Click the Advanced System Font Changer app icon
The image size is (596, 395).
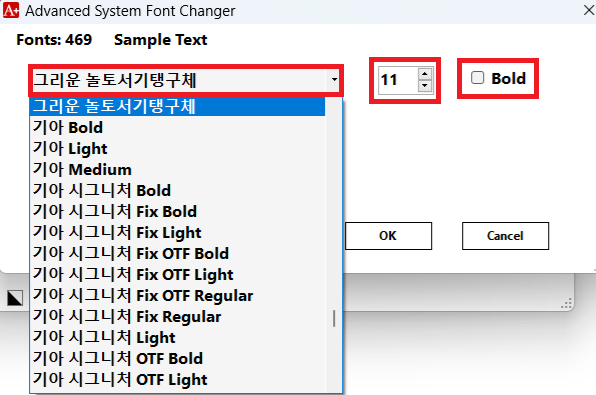[x=11, y=10]
